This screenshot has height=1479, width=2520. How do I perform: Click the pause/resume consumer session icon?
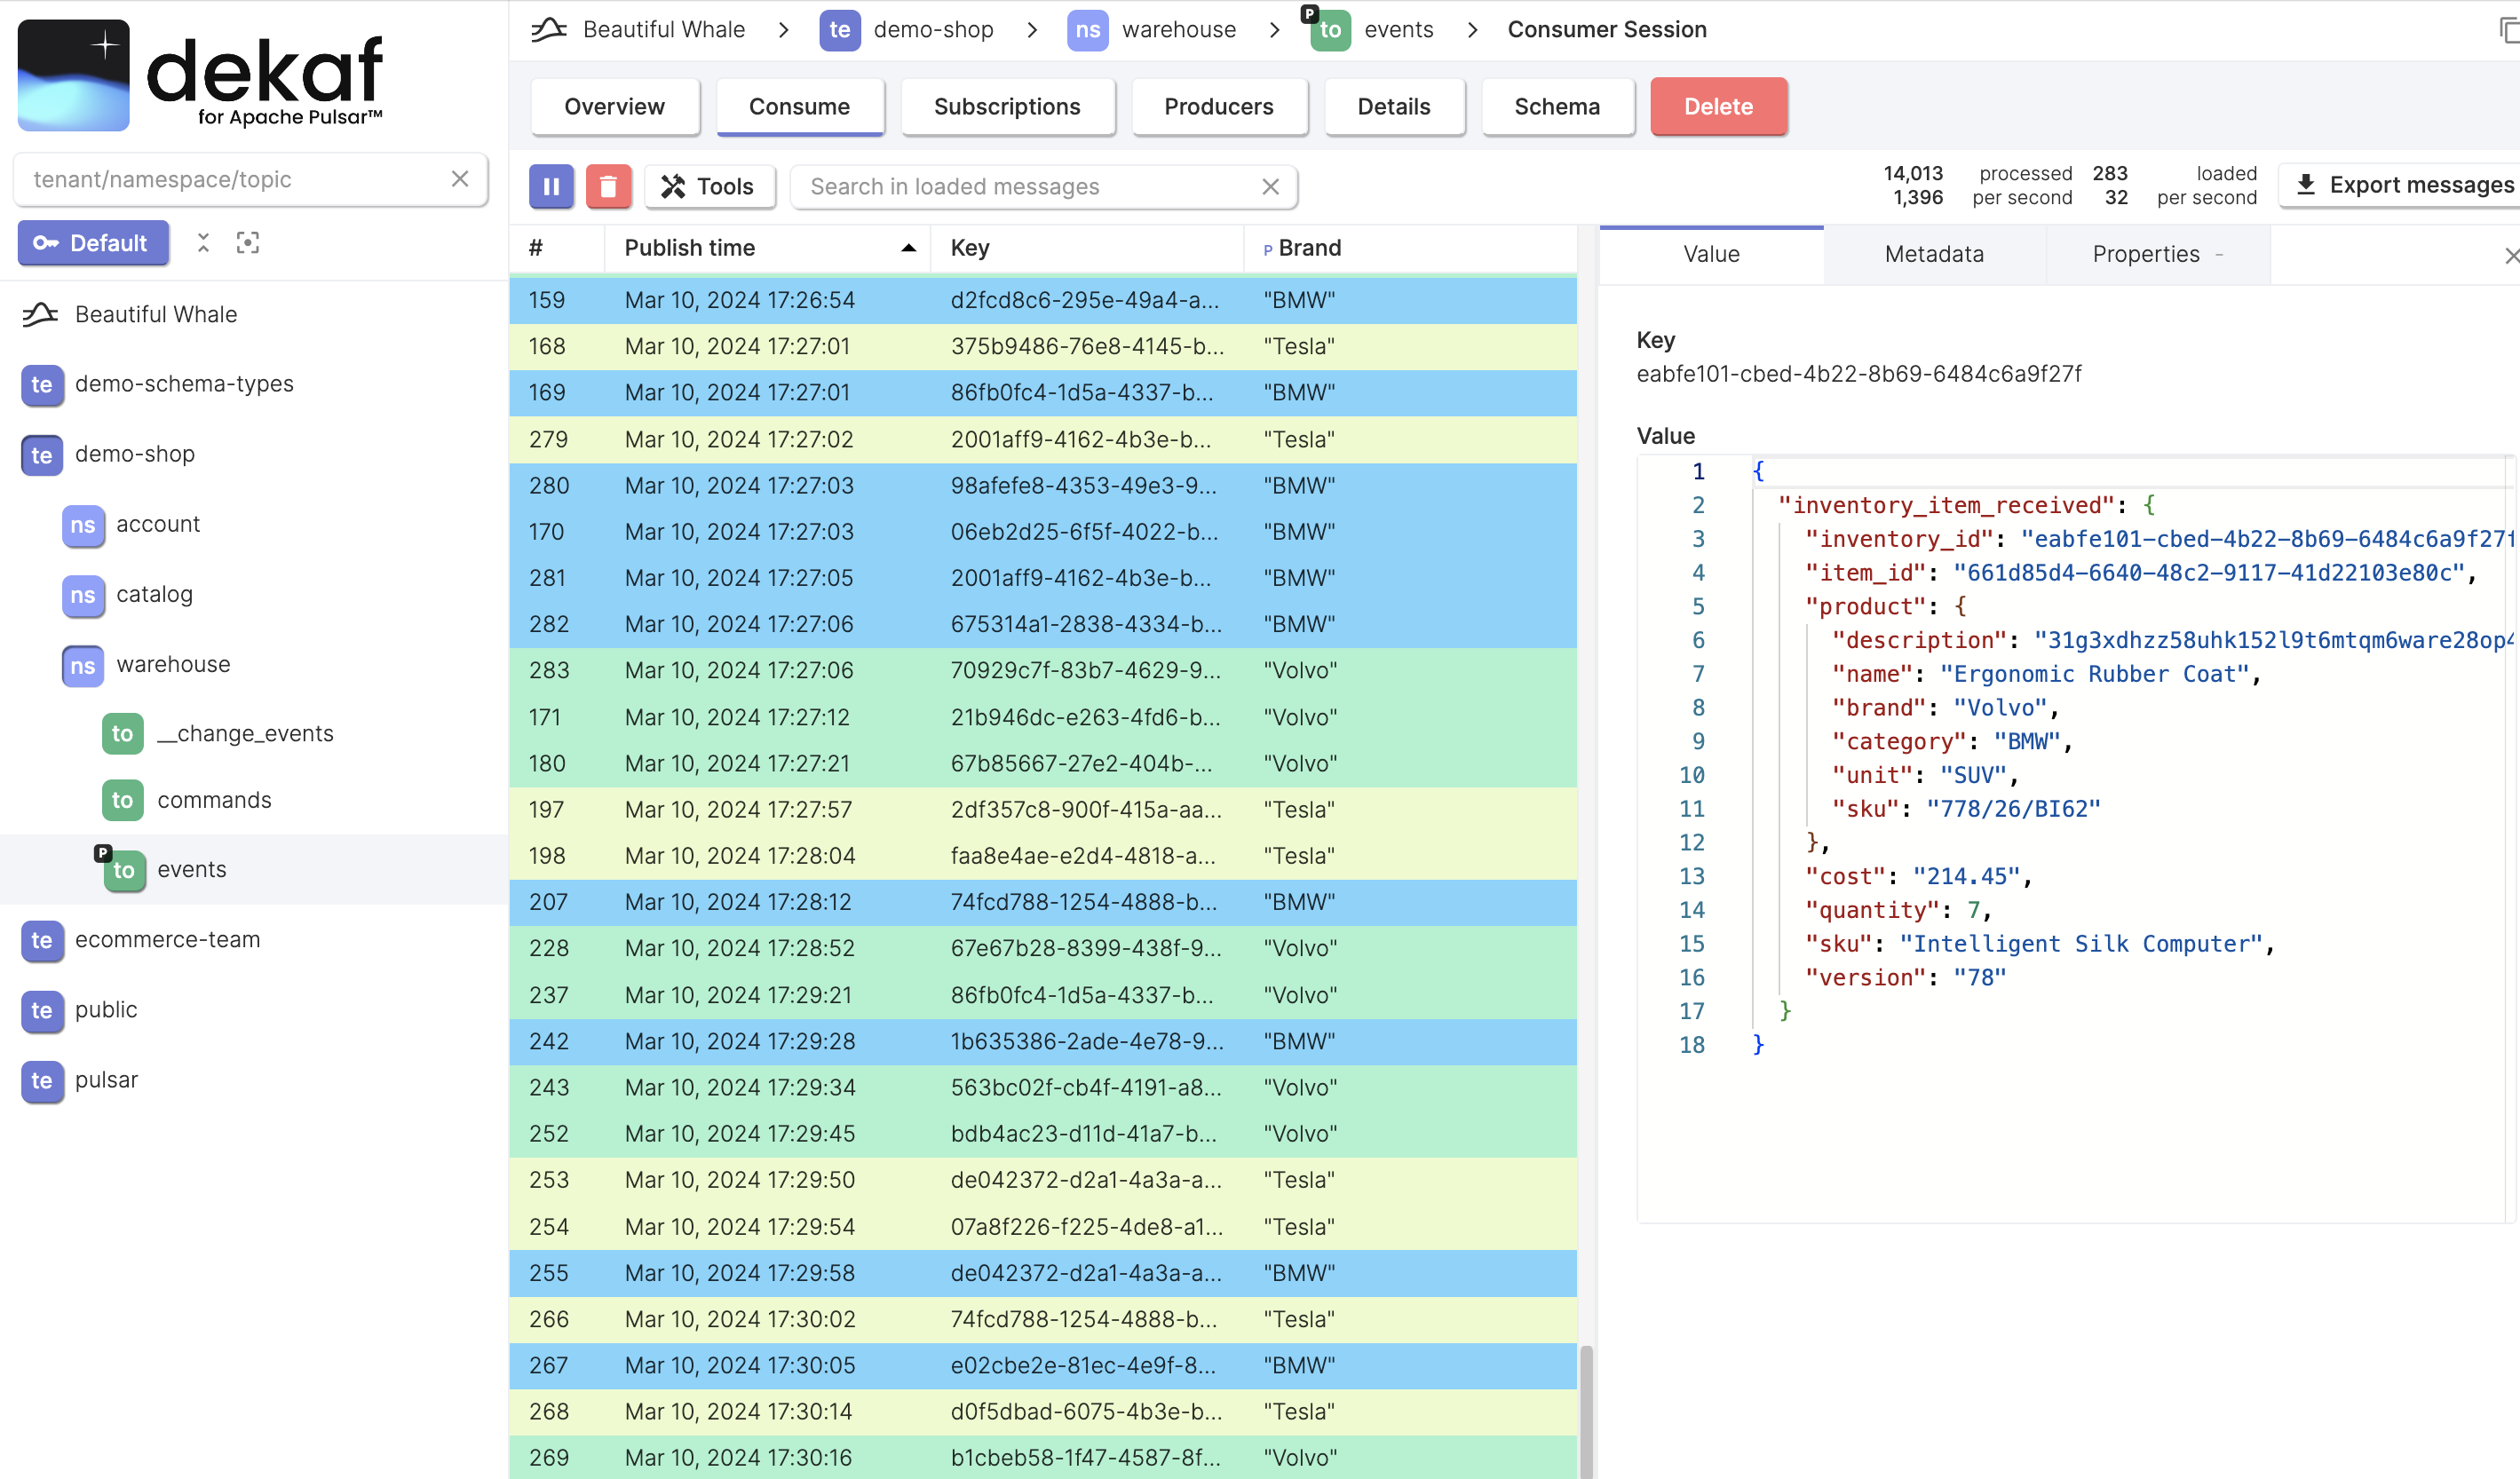[551, 185]
